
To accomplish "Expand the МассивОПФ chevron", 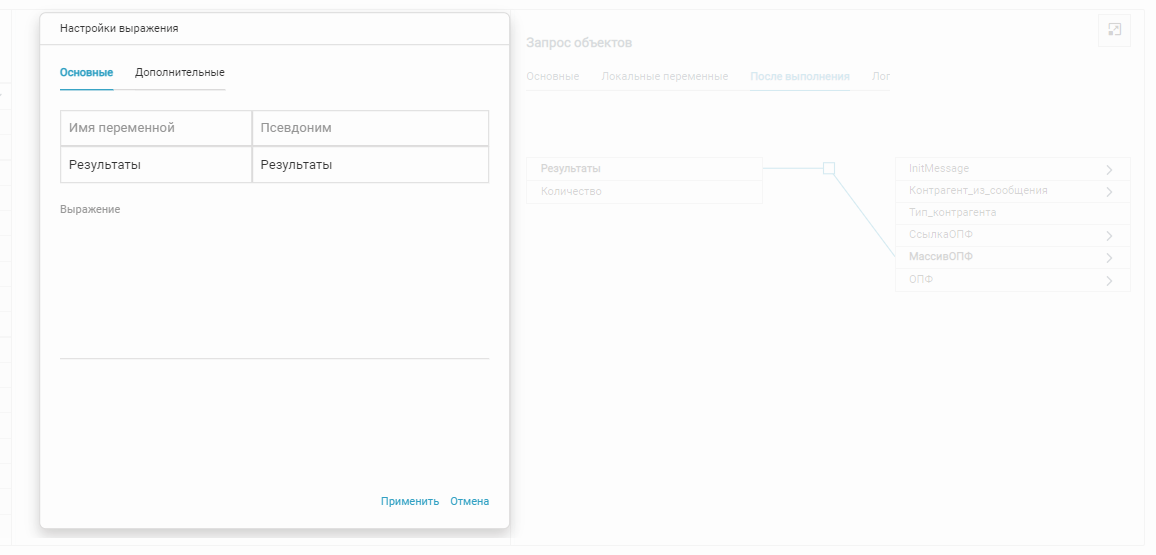I will click(x=1109, y=258).
